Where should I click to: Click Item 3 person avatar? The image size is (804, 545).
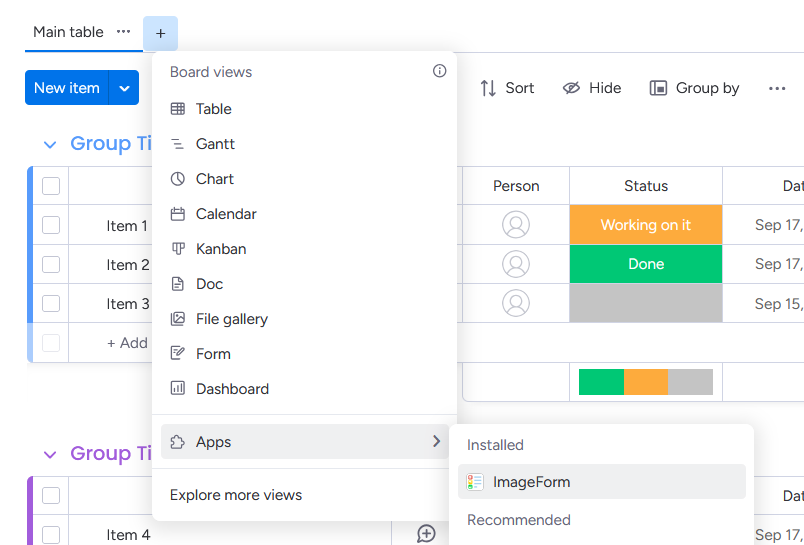[516, 303]
